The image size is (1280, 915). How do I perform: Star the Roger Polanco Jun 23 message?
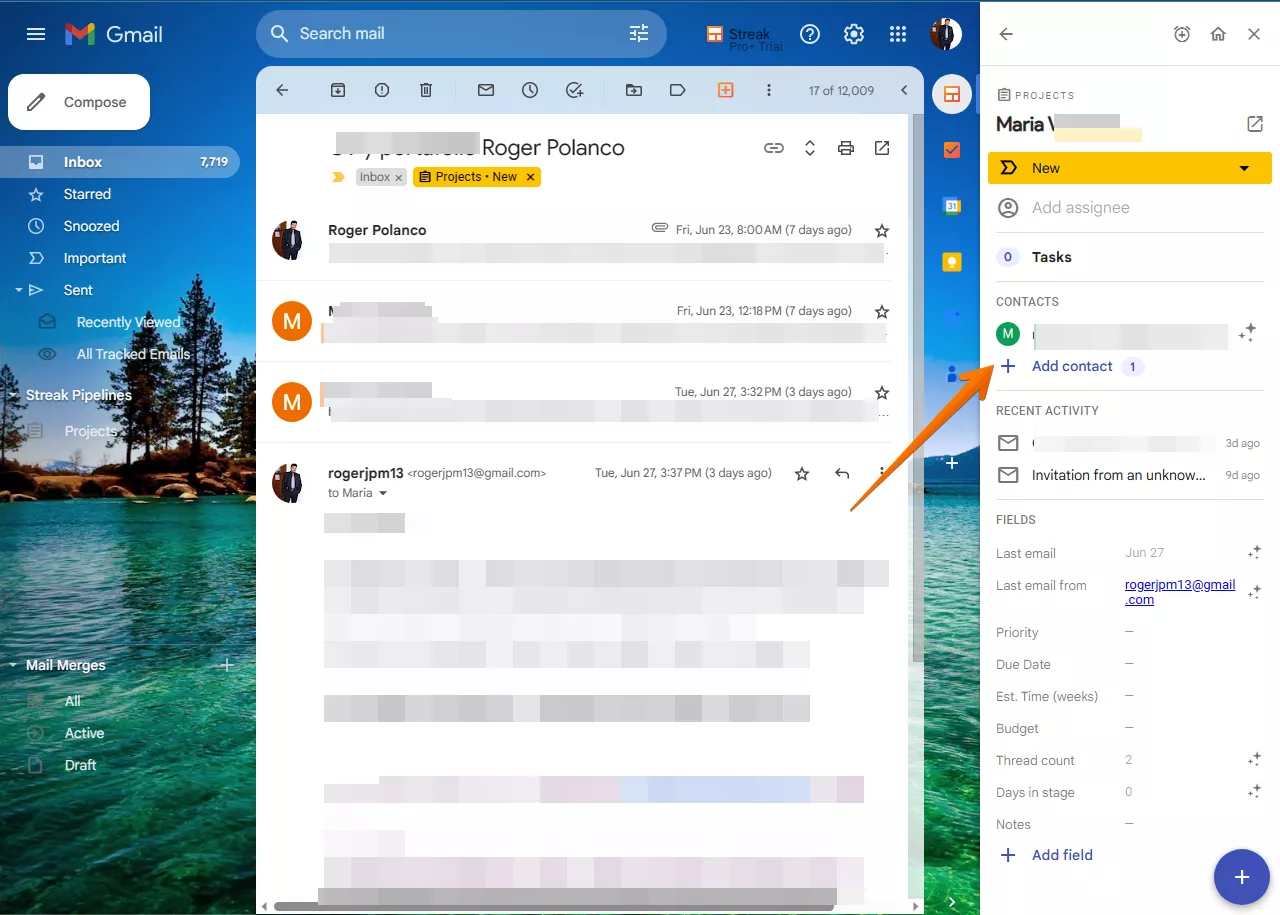pos(882,231)
